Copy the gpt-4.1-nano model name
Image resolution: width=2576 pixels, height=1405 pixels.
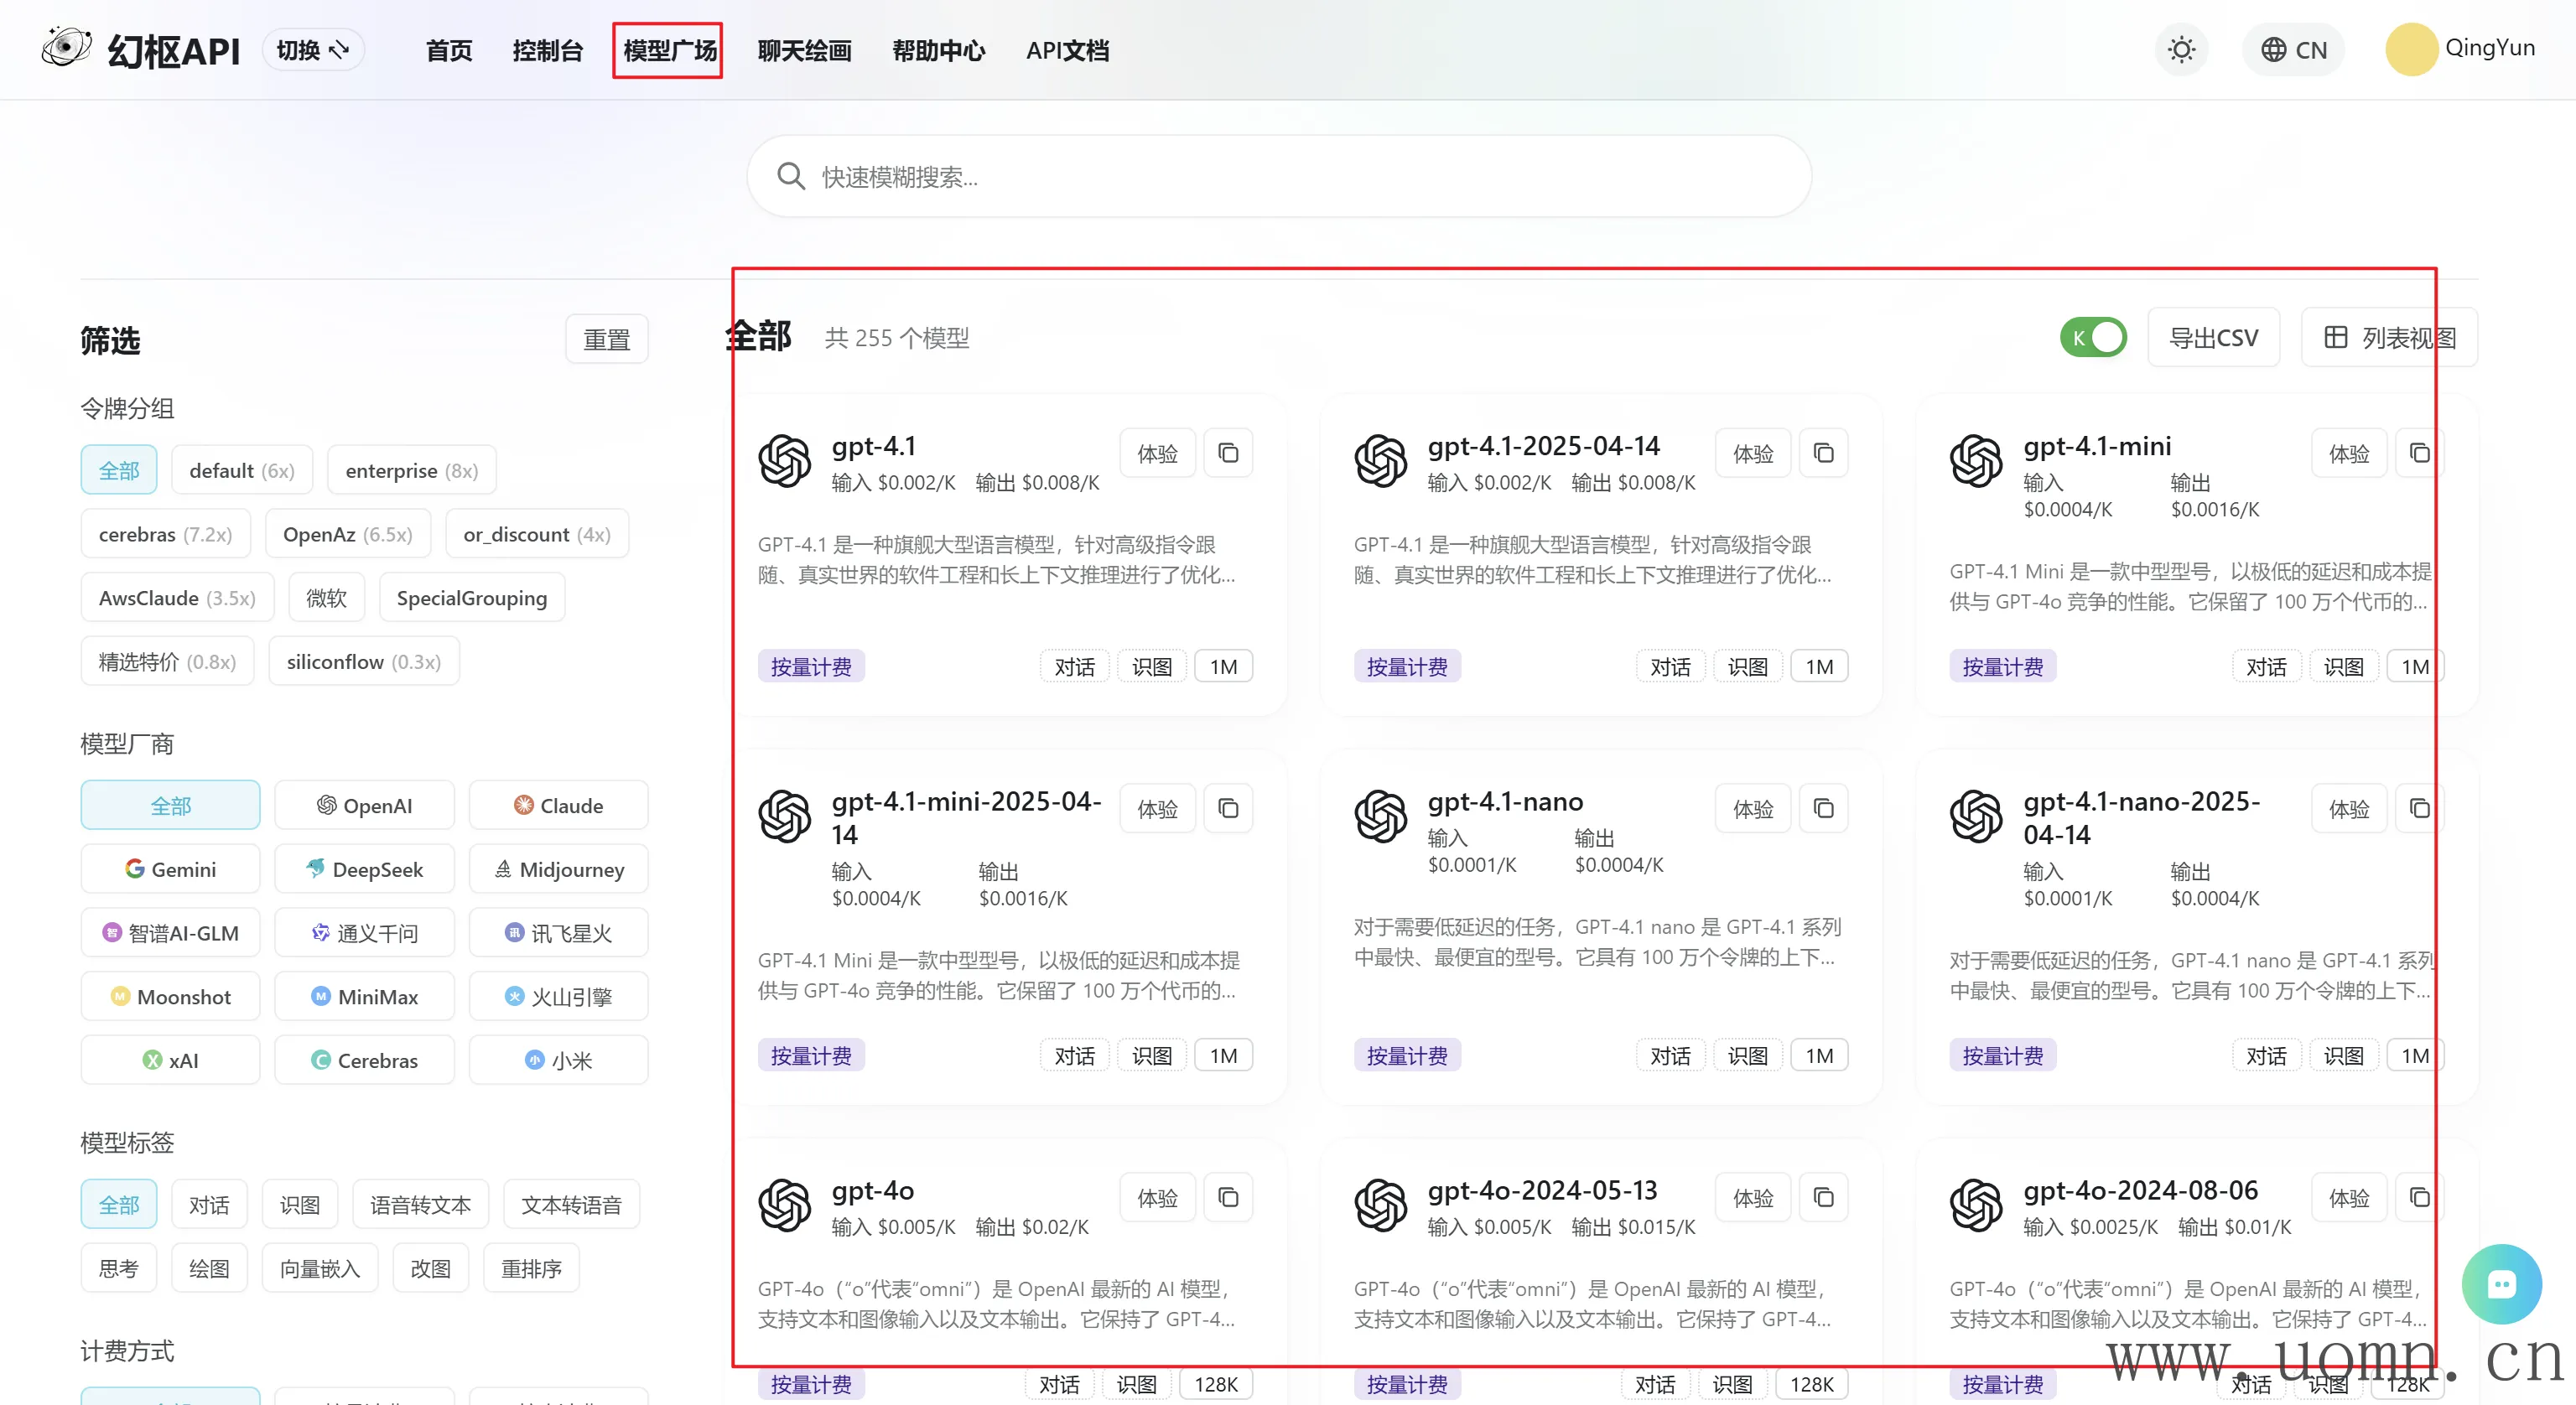click(x=1823, y=809)
